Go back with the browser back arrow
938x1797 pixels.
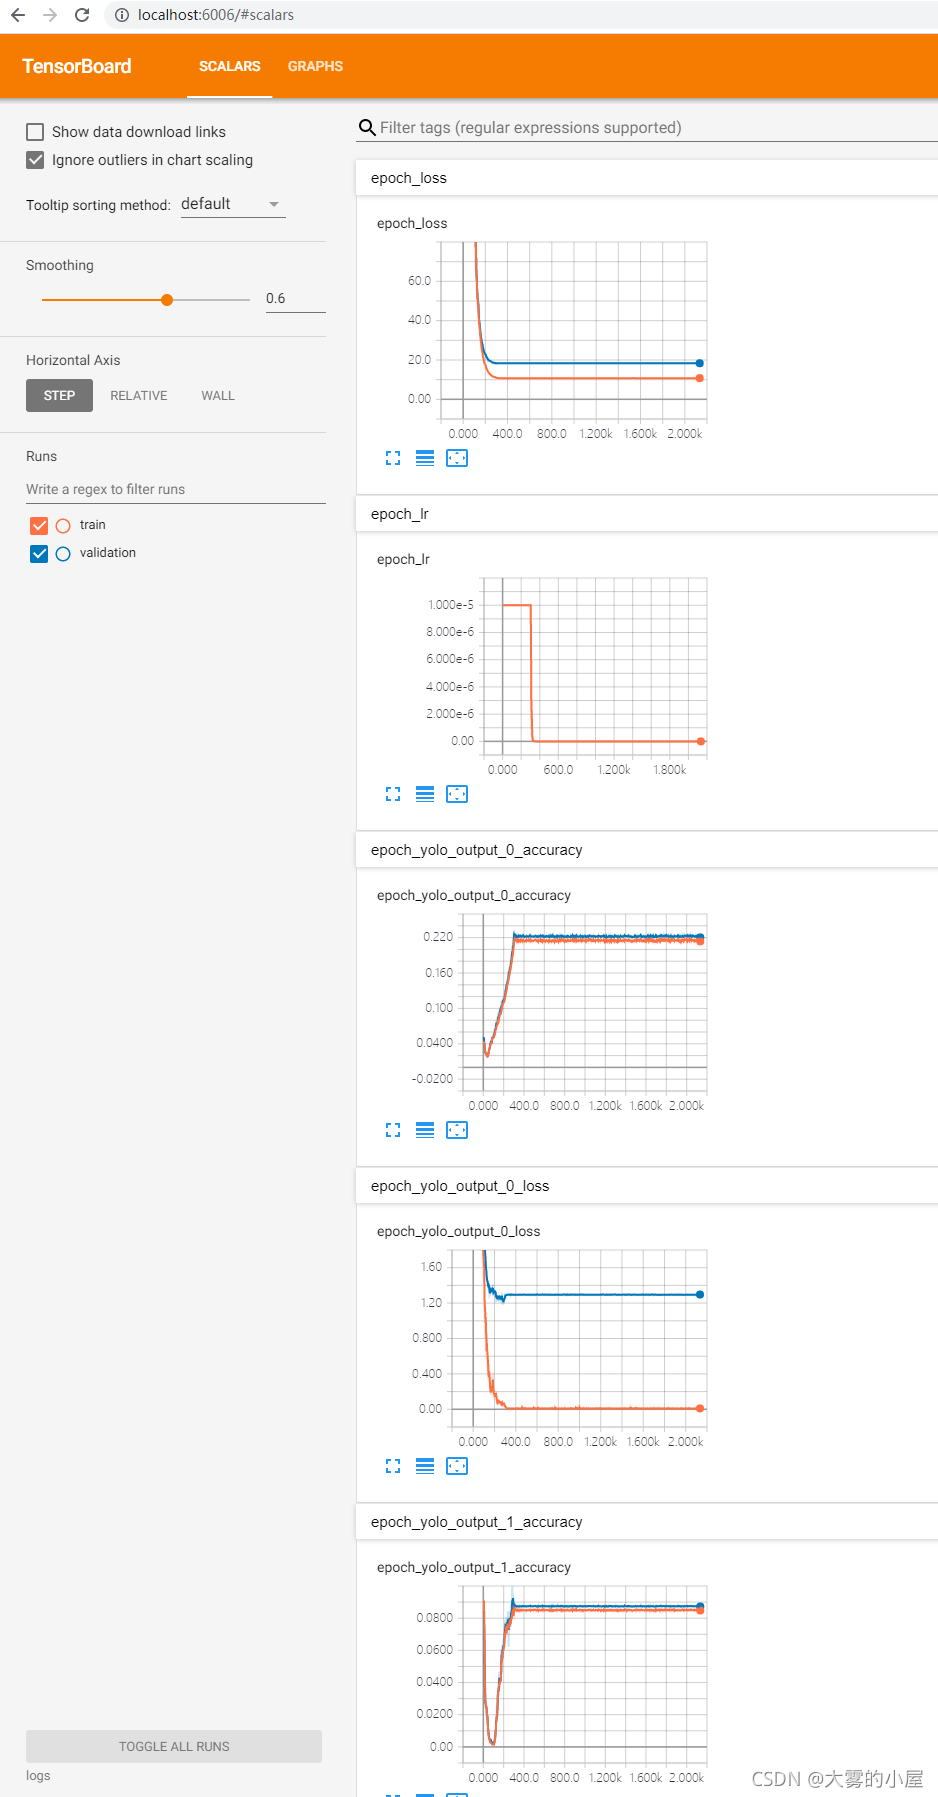[x=18, y=15]
